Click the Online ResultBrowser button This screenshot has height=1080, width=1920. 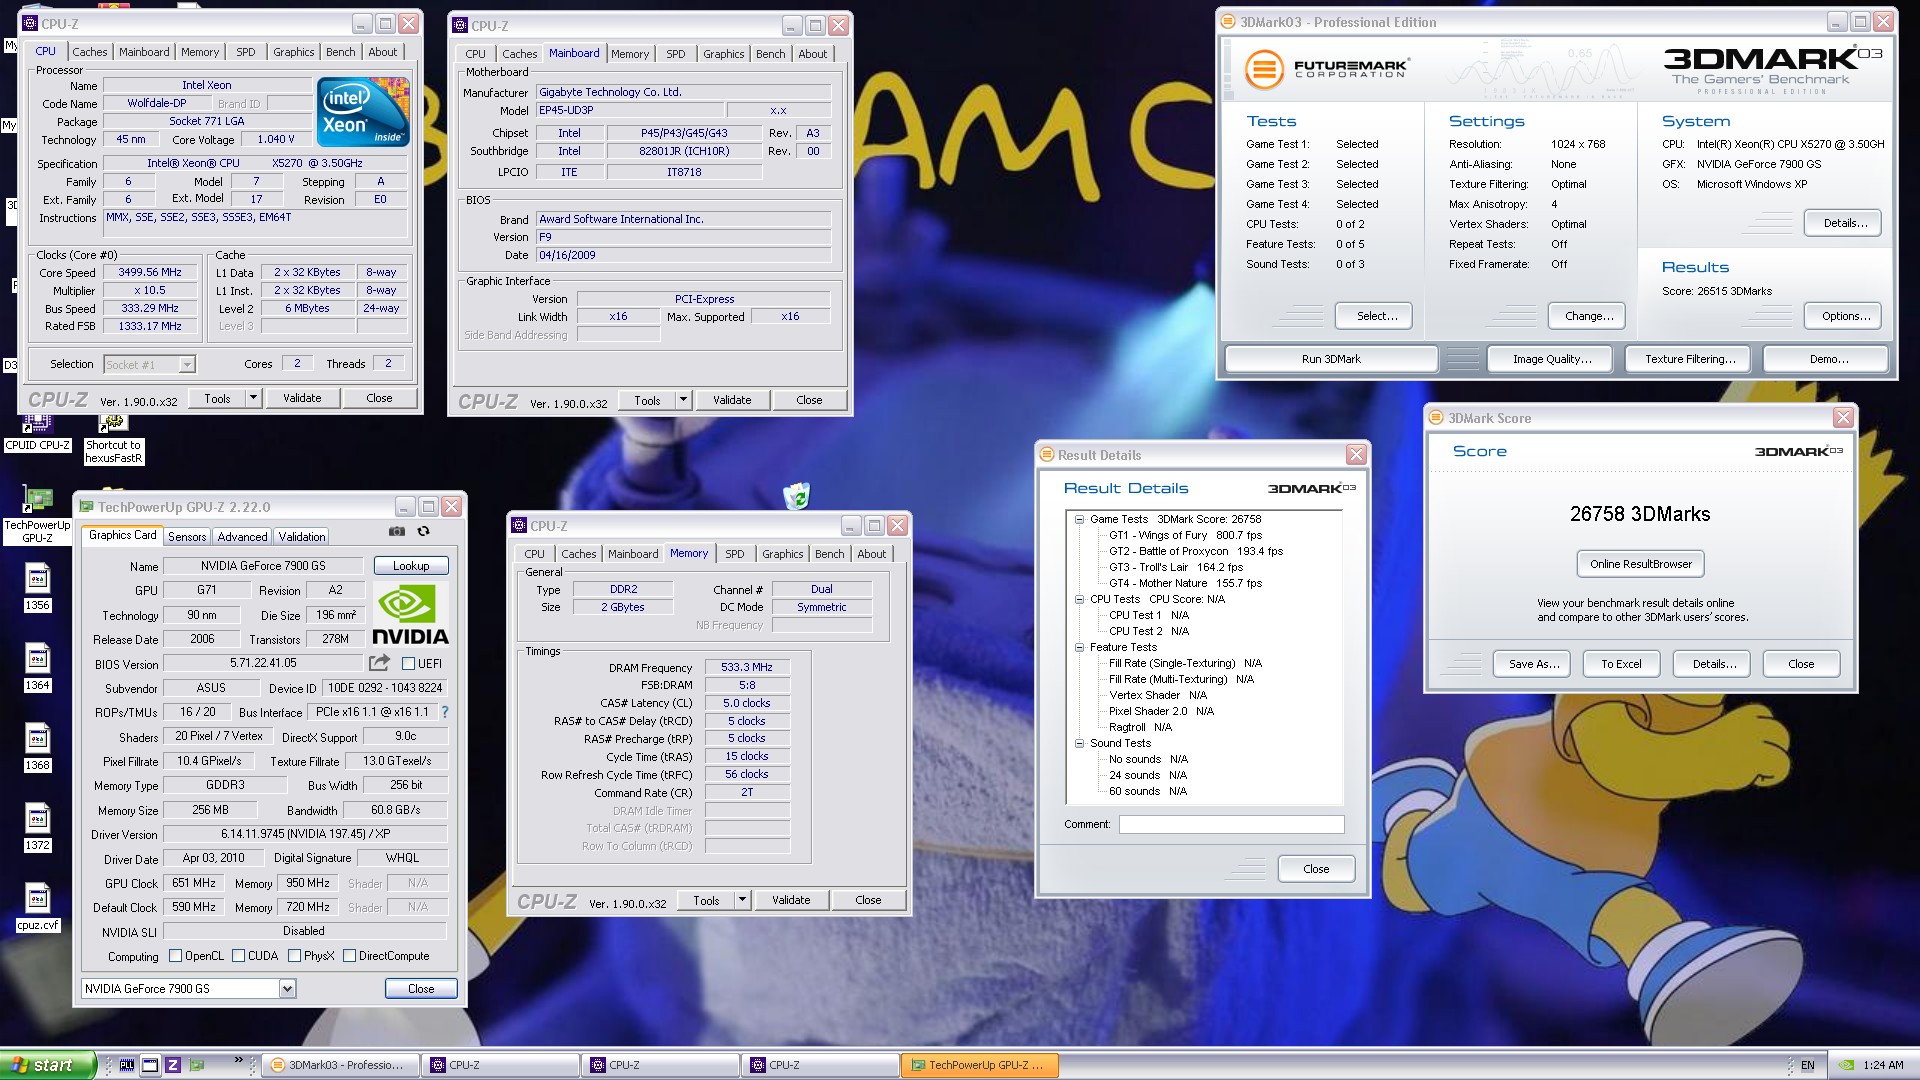tap(1641, 564)
